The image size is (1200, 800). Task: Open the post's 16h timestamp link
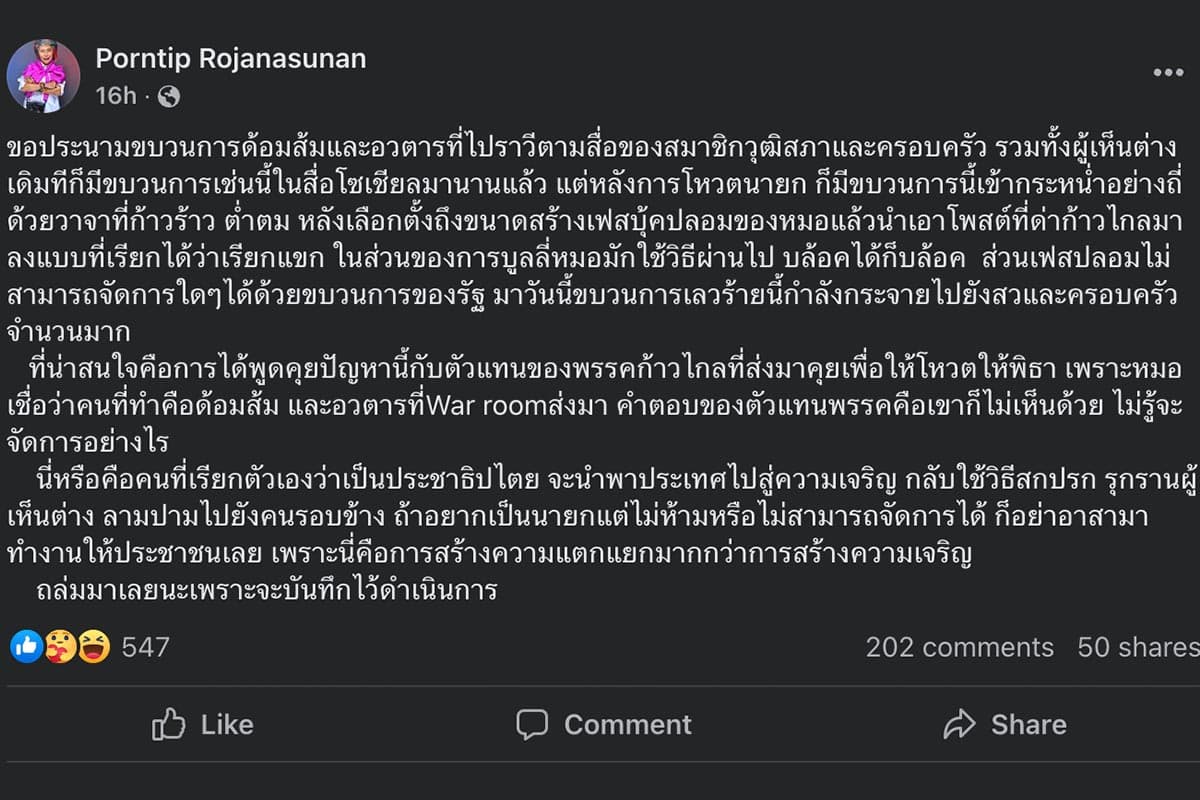116,95
